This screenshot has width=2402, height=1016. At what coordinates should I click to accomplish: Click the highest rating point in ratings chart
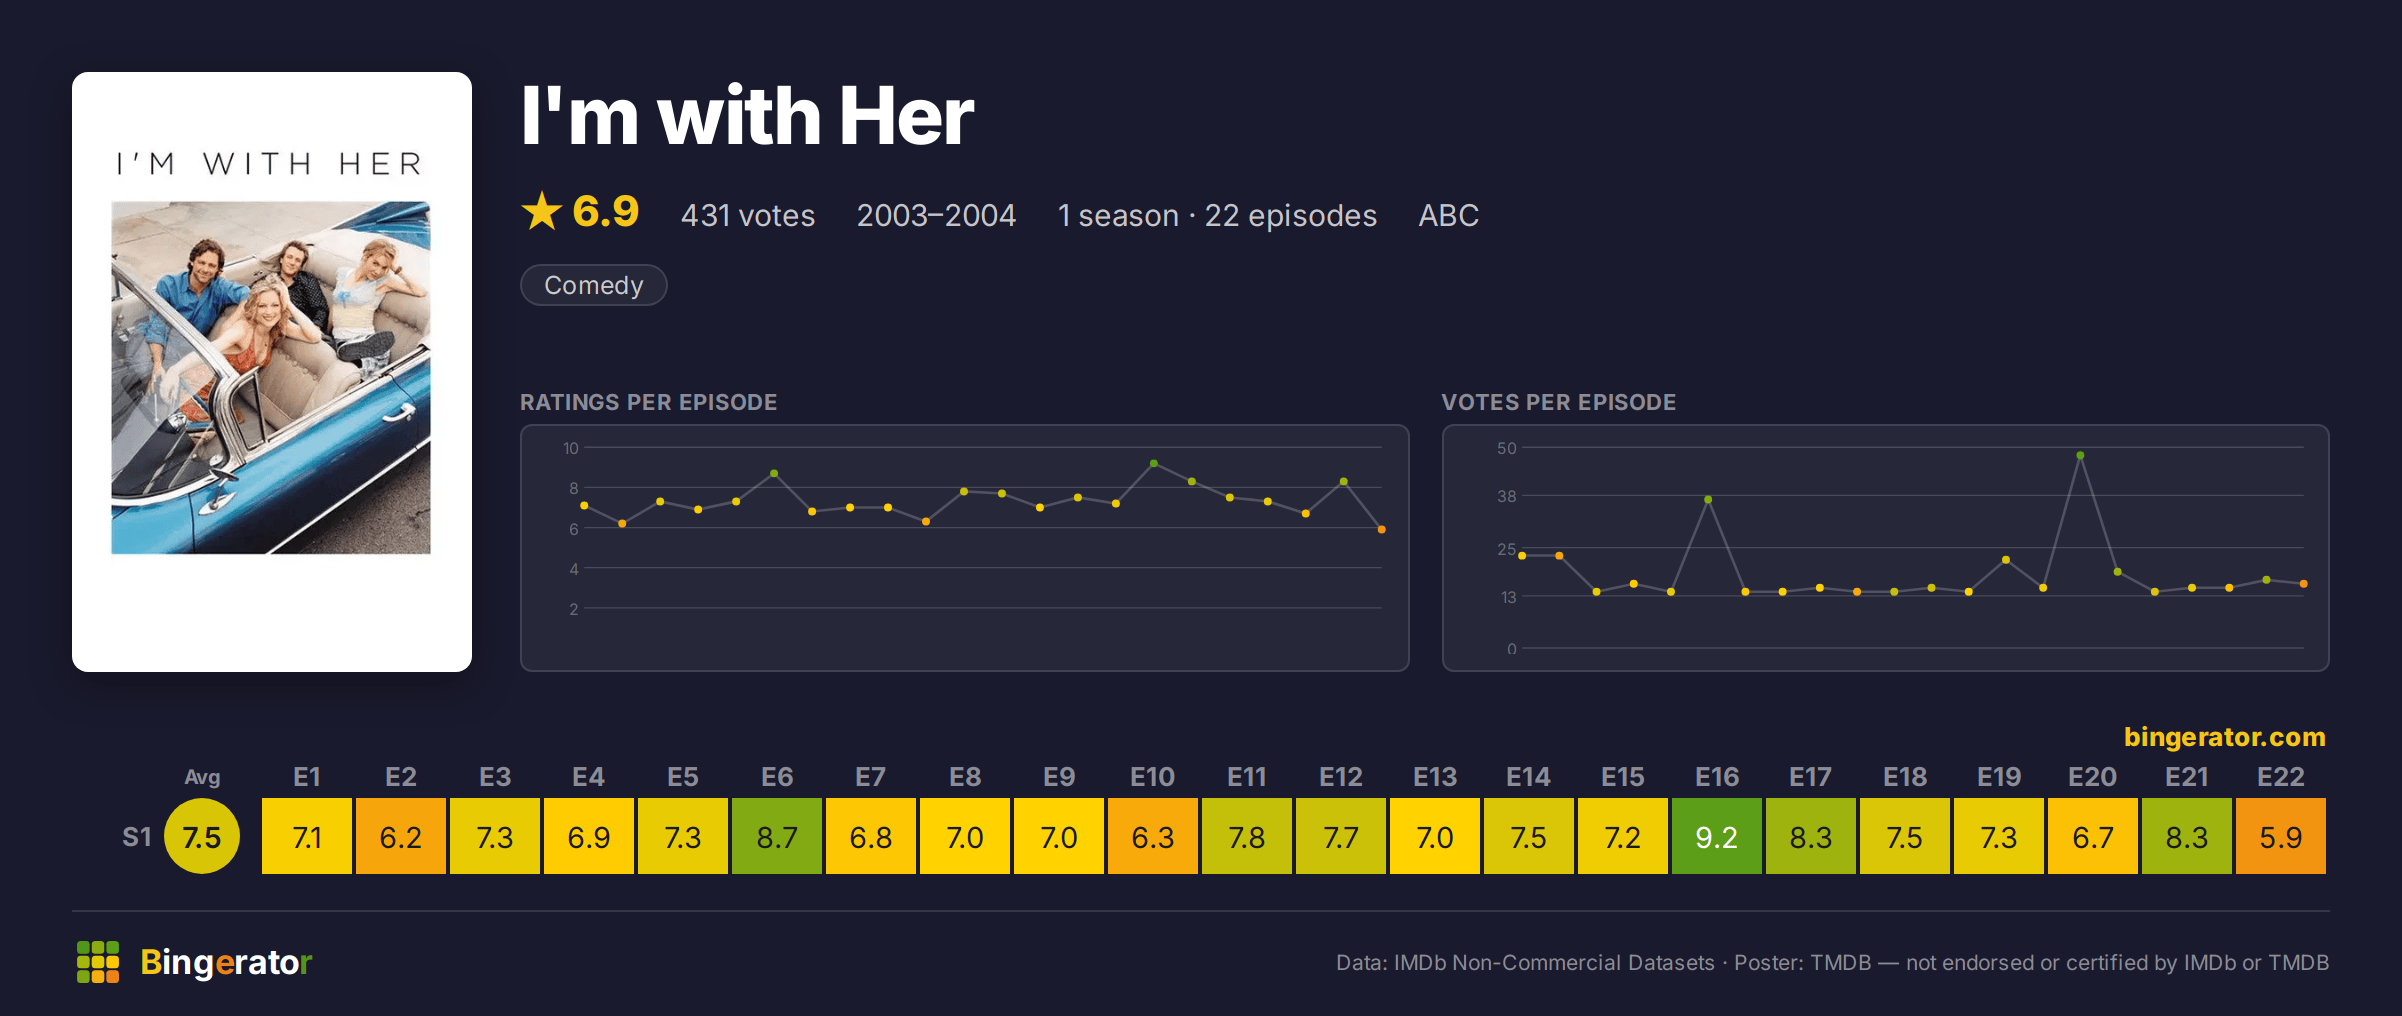pos(1154,463)
